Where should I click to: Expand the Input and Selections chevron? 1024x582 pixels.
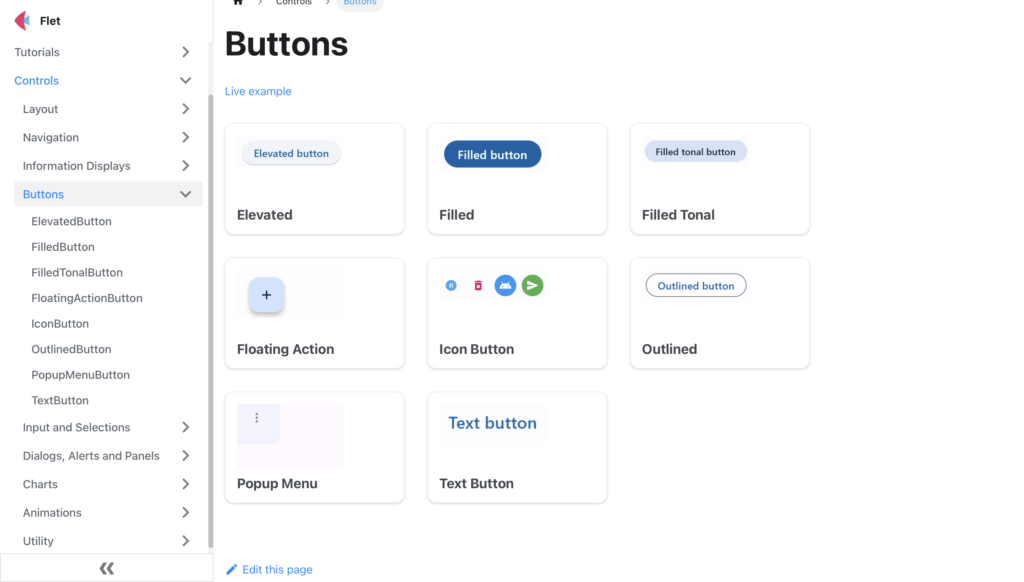tap(186, 427)
